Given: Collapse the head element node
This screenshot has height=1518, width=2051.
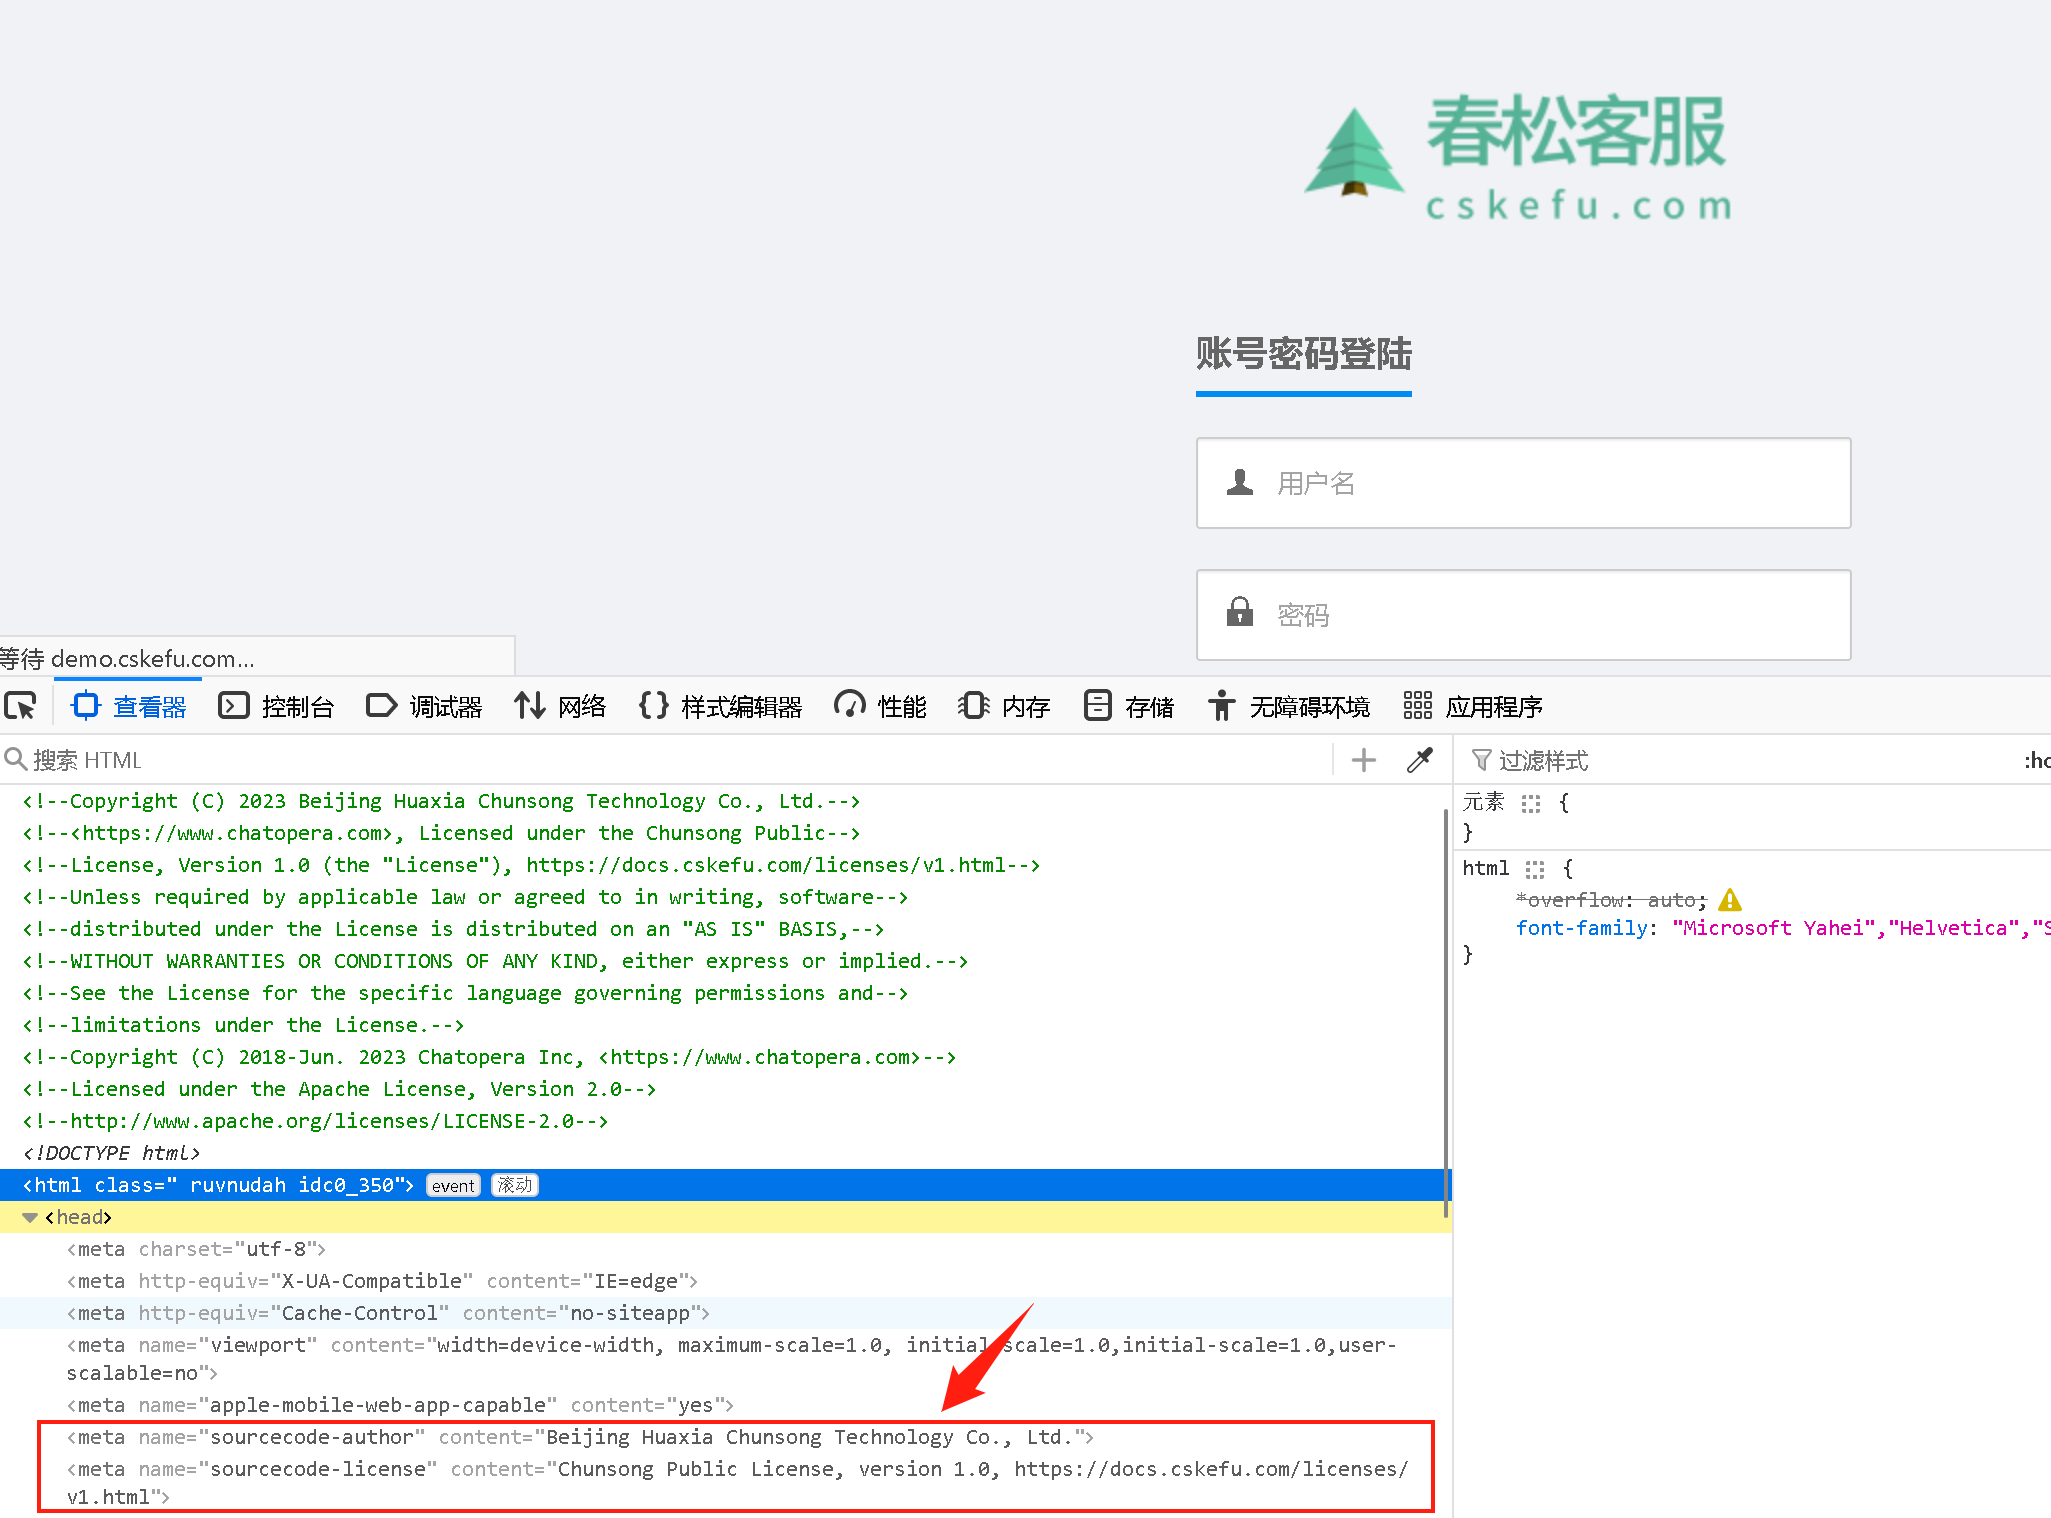Looking at the screenshot, I should (30, 1217).
